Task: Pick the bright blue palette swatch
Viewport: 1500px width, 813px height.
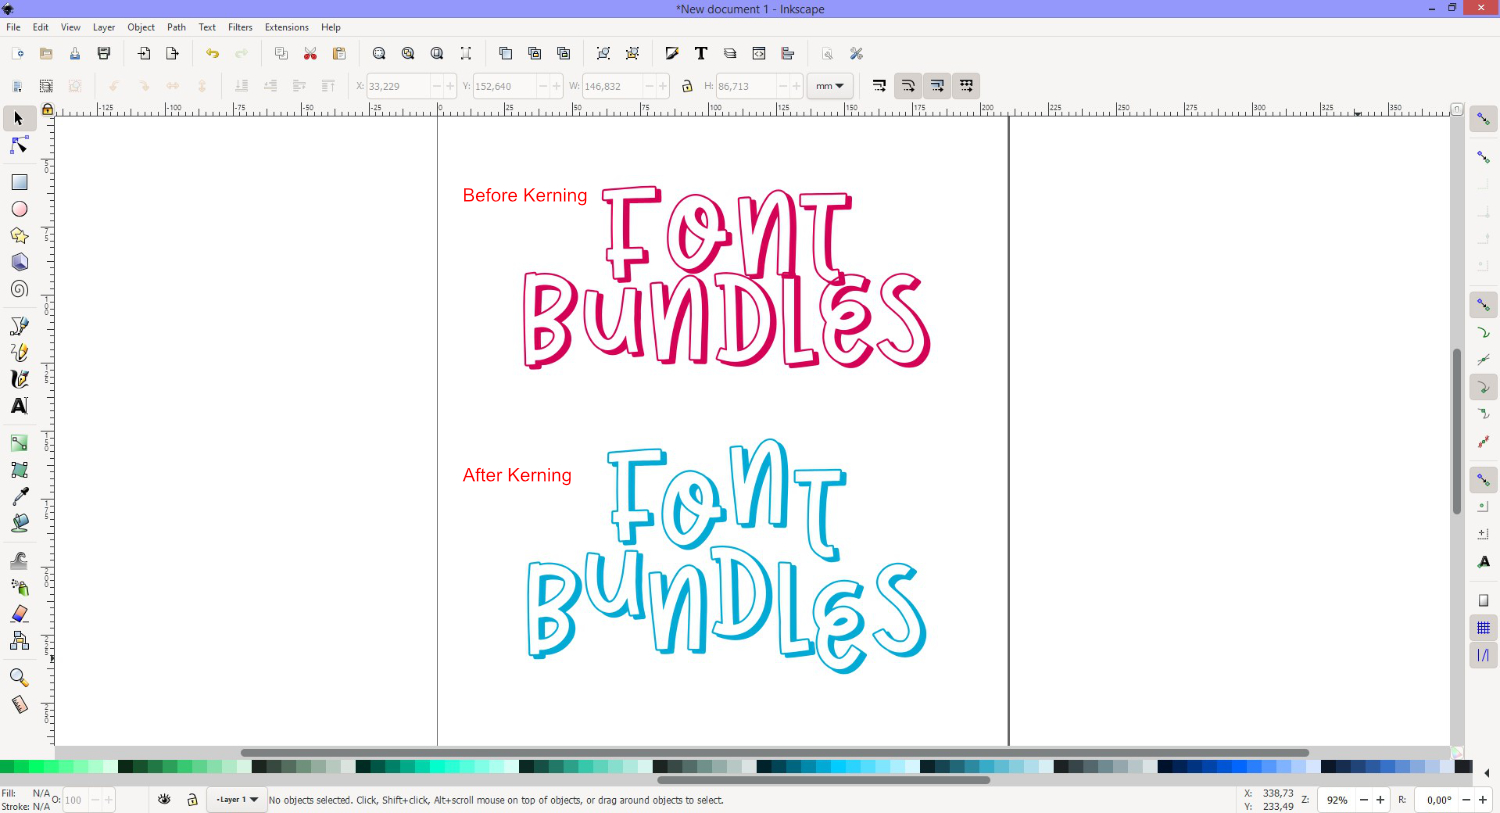Action: tap(1239, 767)
